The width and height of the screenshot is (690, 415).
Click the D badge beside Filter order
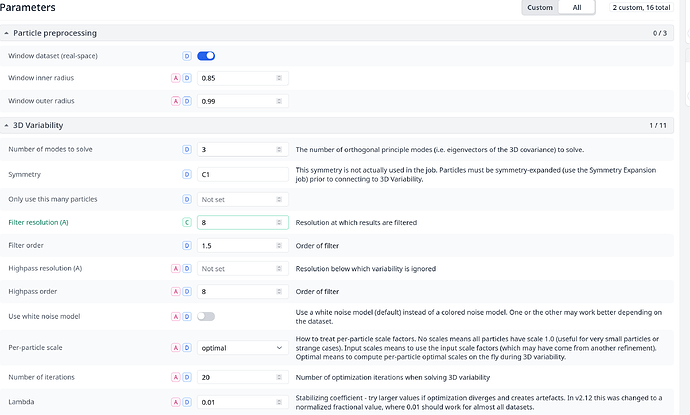point(186,245)
